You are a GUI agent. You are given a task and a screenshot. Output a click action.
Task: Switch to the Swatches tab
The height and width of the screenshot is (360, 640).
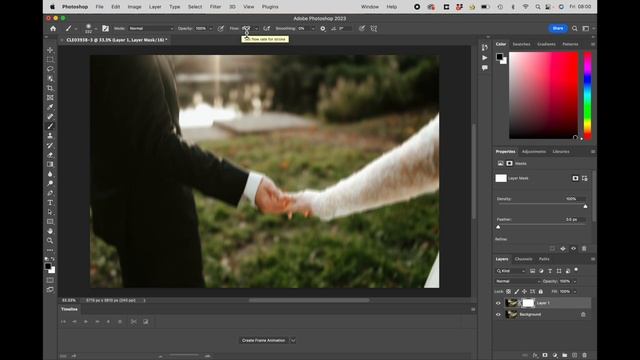click(x=521, y=44)
